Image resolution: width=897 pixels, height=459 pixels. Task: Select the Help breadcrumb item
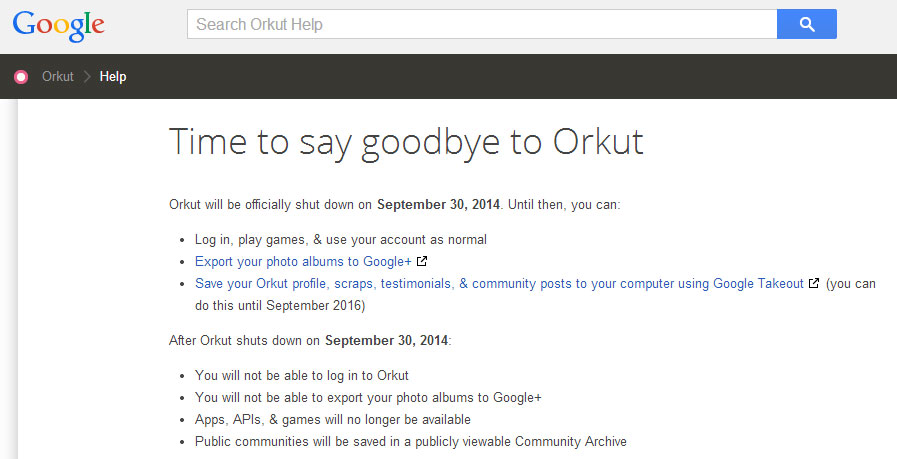[113, 77]
